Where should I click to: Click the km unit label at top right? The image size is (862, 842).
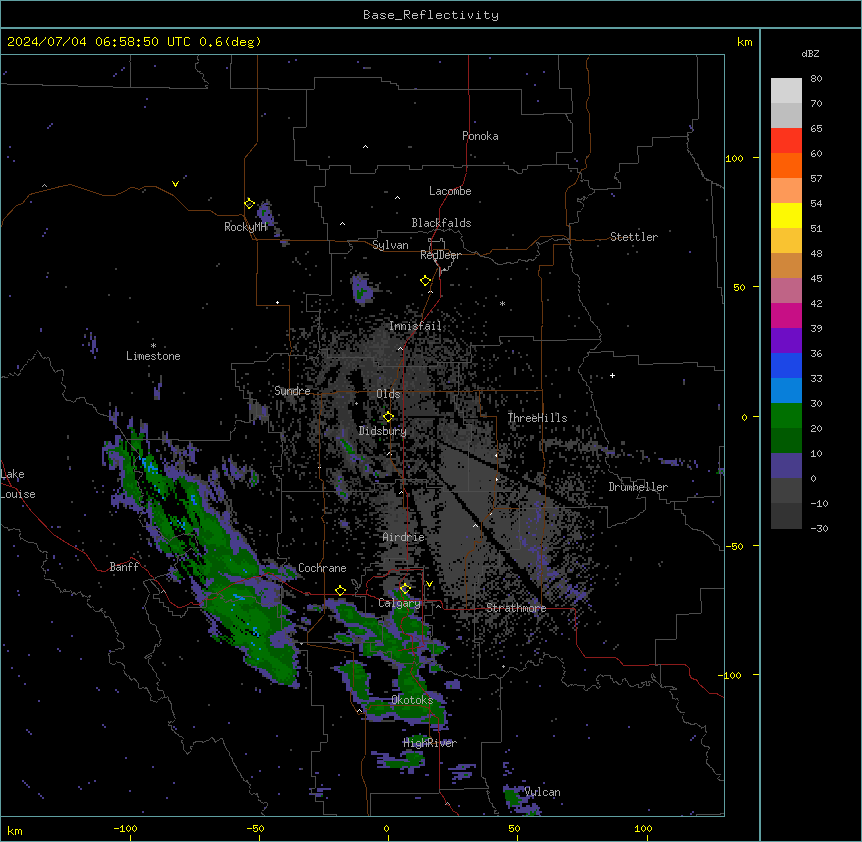[x=745, y=42]
